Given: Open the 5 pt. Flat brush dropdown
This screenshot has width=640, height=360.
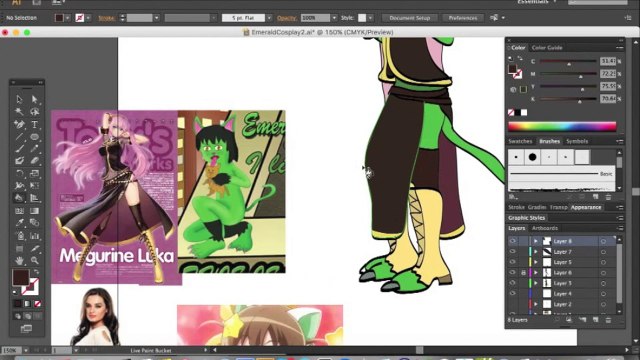Looking at the screenshot, I should 269,18.
